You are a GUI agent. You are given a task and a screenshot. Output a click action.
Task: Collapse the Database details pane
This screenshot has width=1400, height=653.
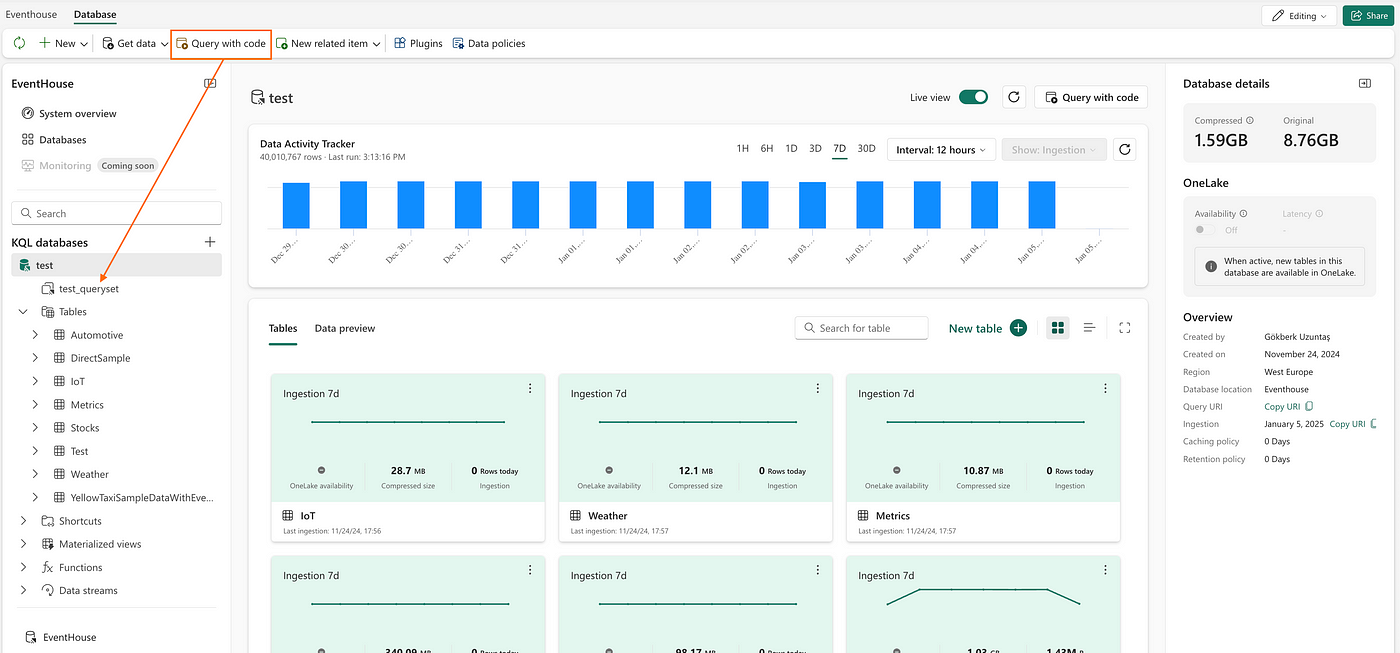pyautogui.click(x=1364, y=84)
